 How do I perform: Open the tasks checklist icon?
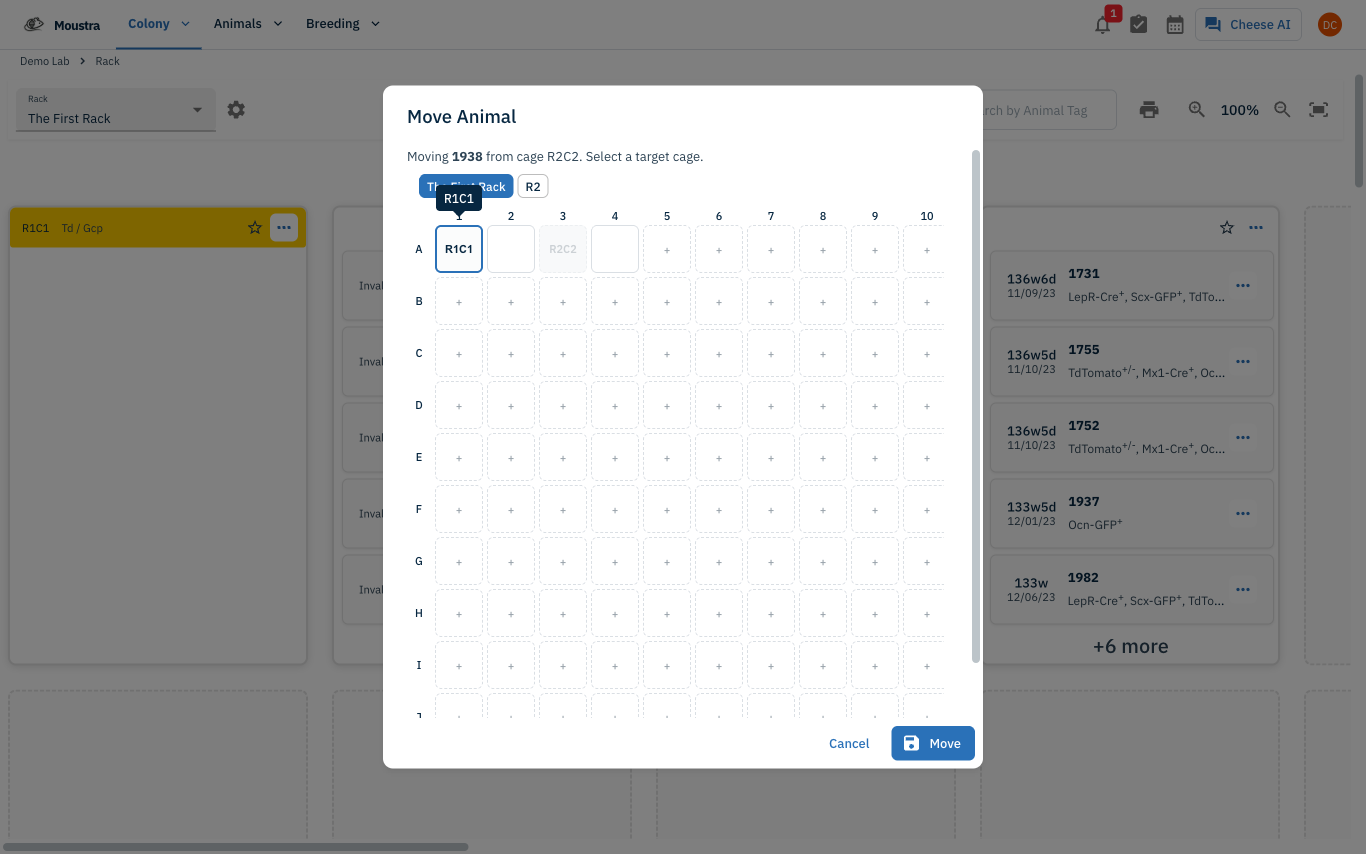(1139, 25)
